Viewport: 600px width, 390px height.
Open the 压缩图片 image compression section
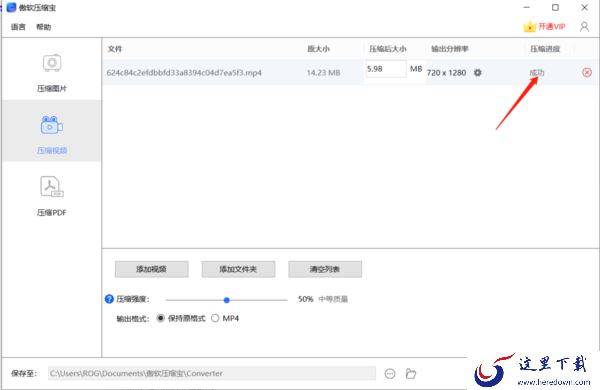[52, 72]
